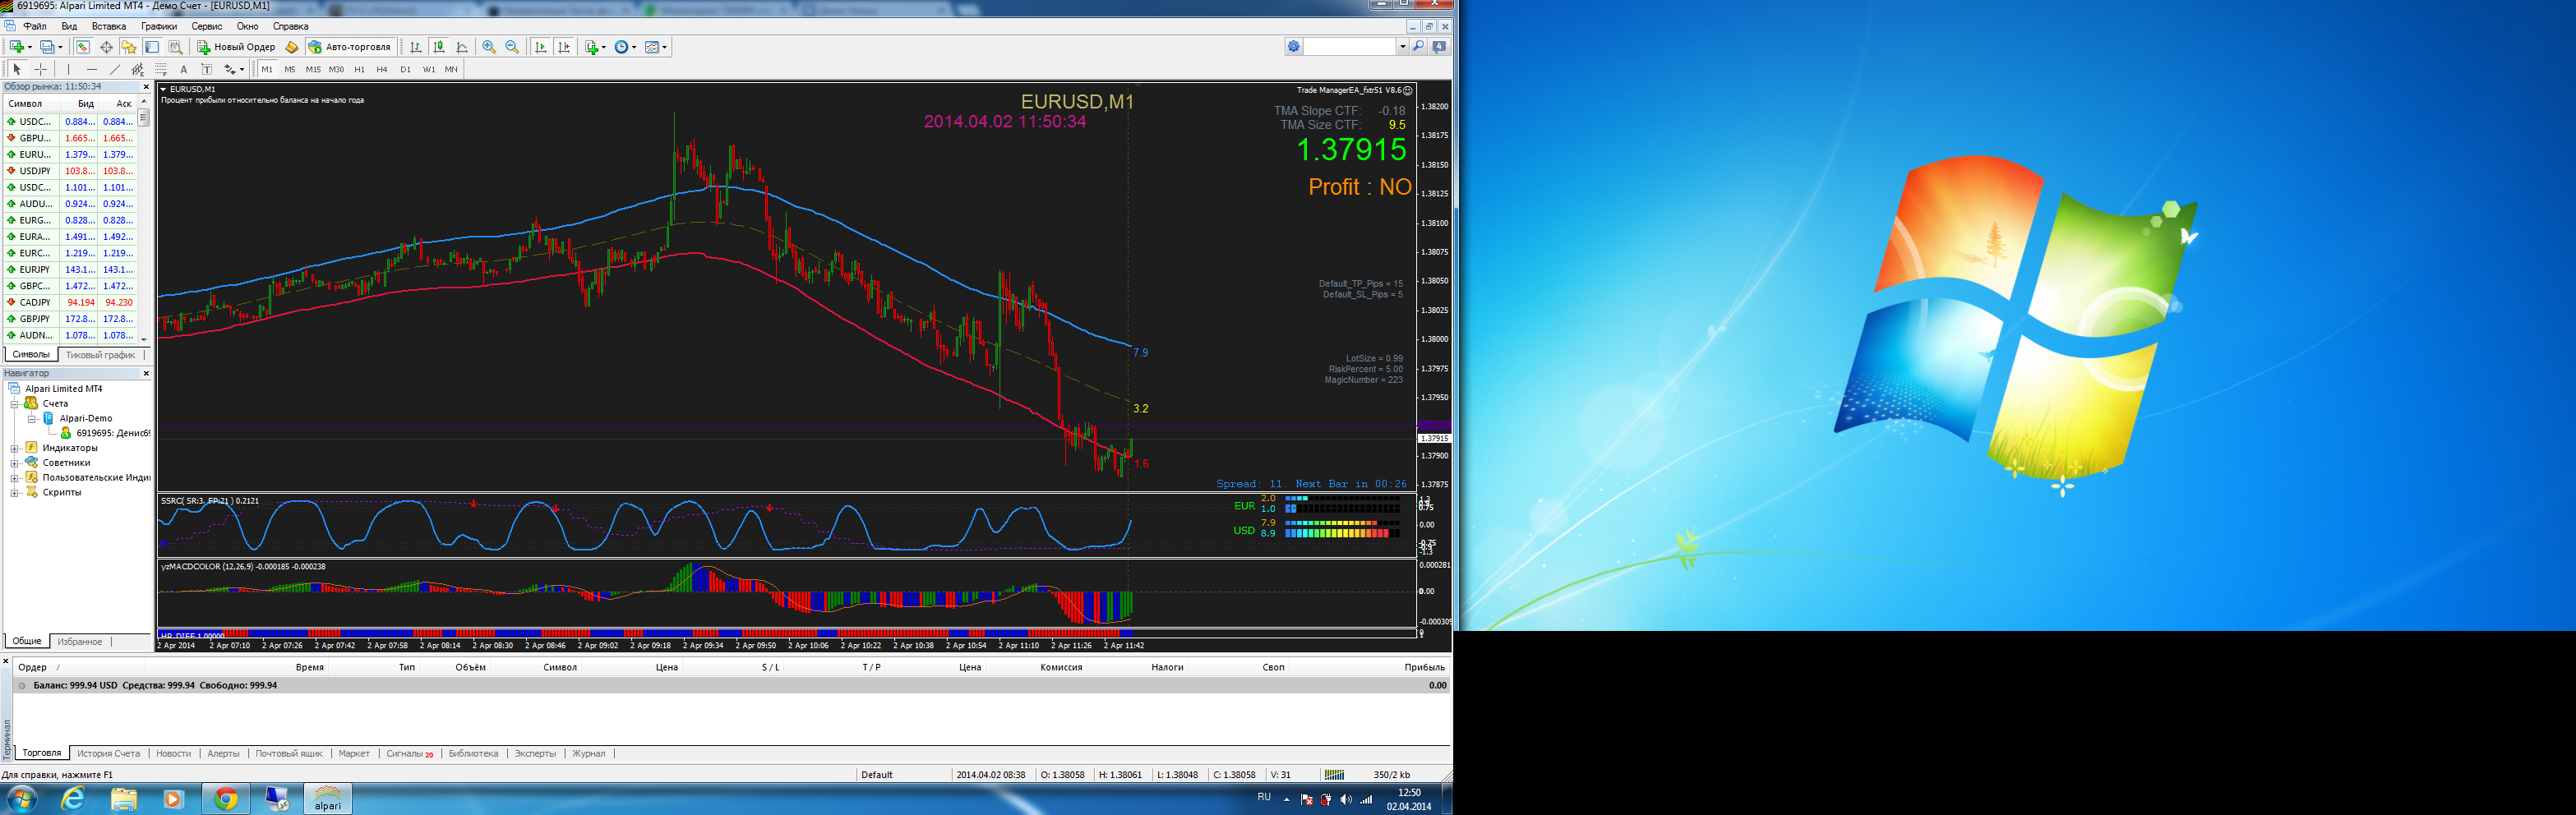Expand the Советники tree node
Screen dimensions: 2576x815
click(15, 463)
